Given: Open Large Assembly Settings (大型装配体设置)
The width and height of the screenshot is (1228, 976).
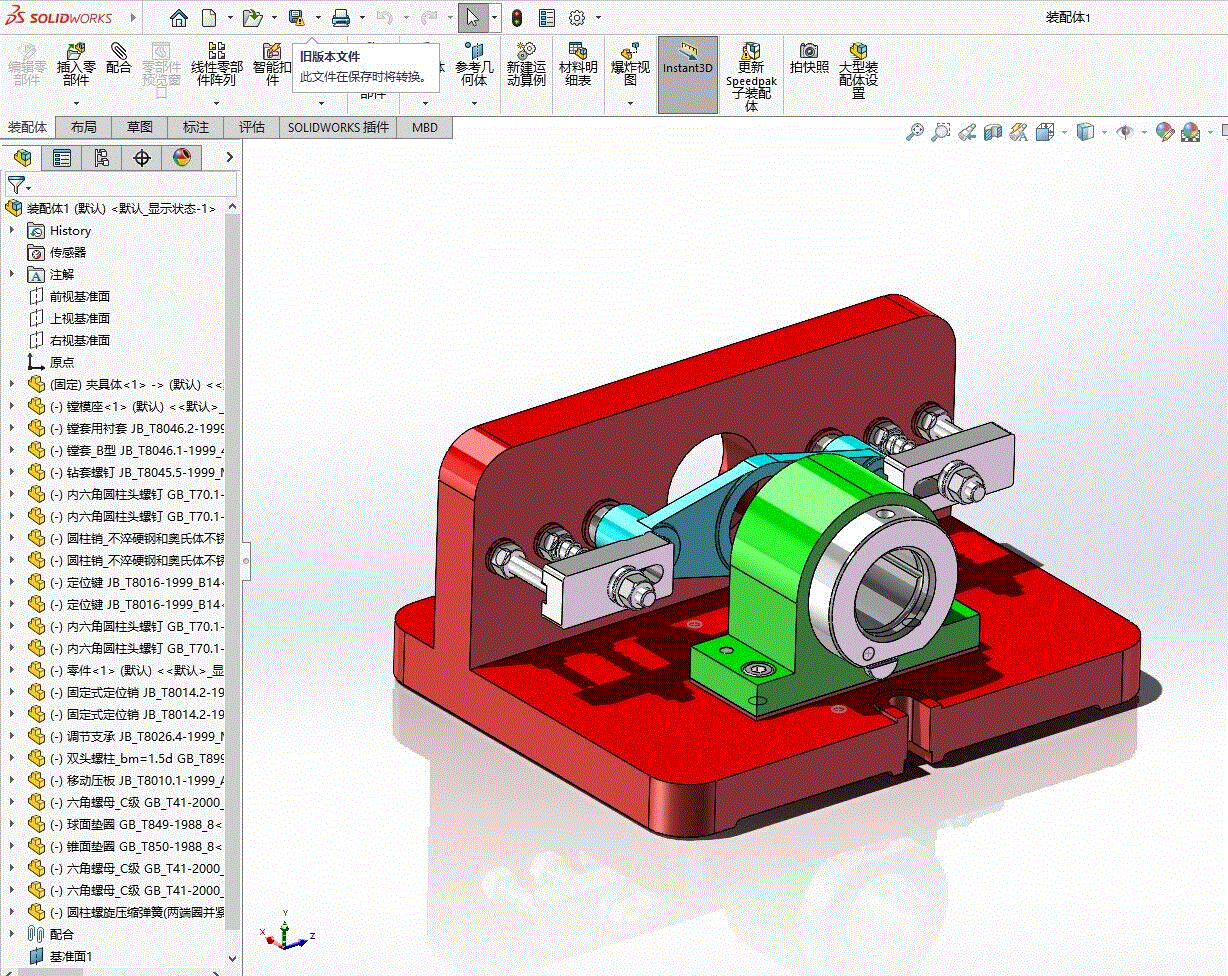Looking at the screenshot, I should point(858,70).
